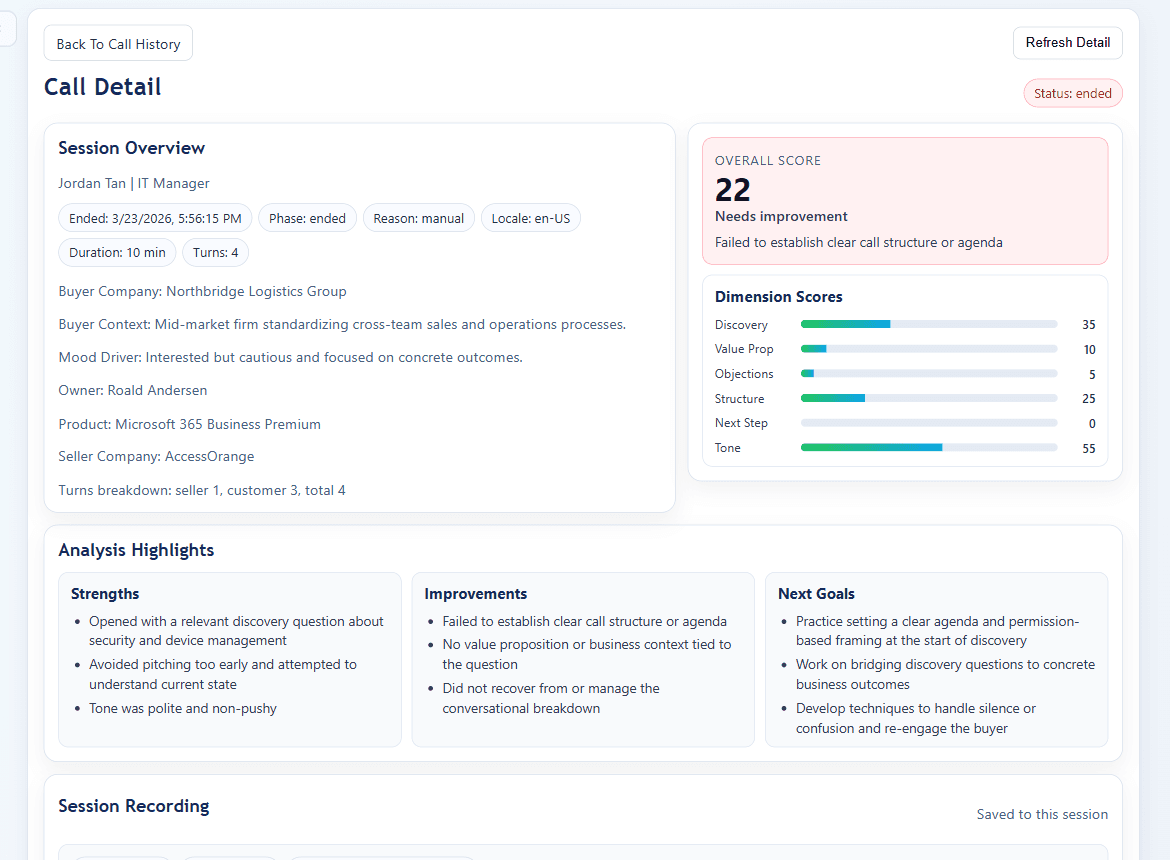This screenshot has width=1170, height=860.
Task: Click the Session Recording heading
Action: [133, 806]
